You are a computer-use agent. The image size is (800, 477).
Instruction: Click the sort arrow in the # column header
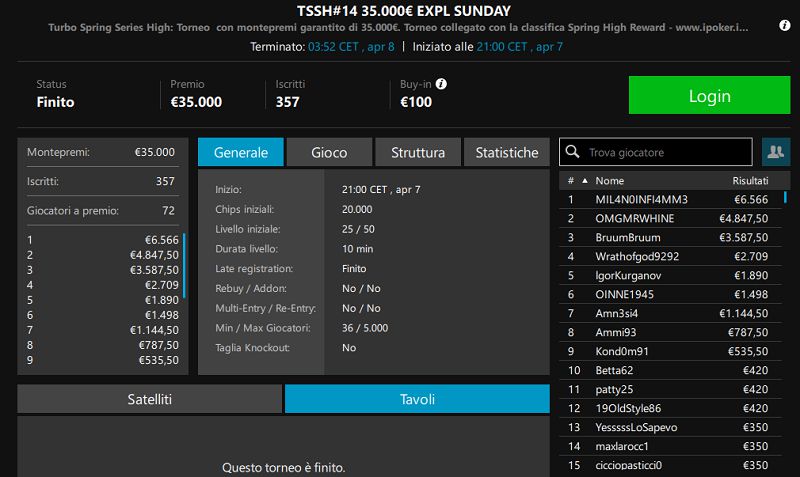pos(583,181)
